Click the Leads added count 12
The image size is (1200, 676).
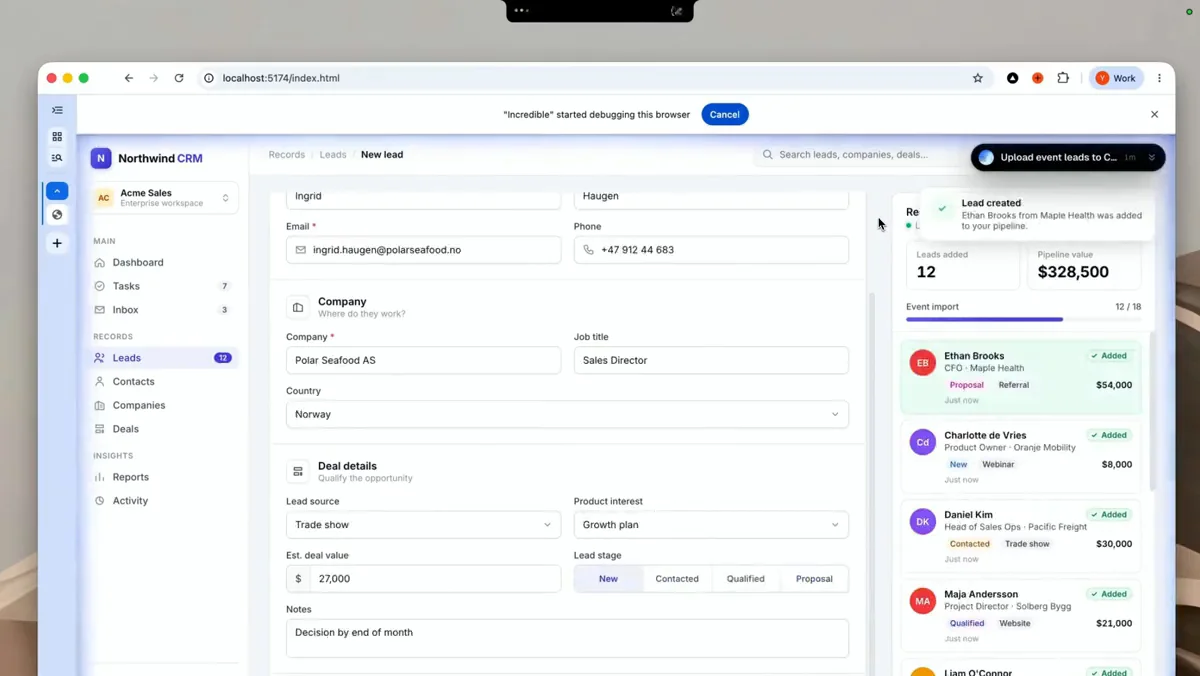coord(927,272)
